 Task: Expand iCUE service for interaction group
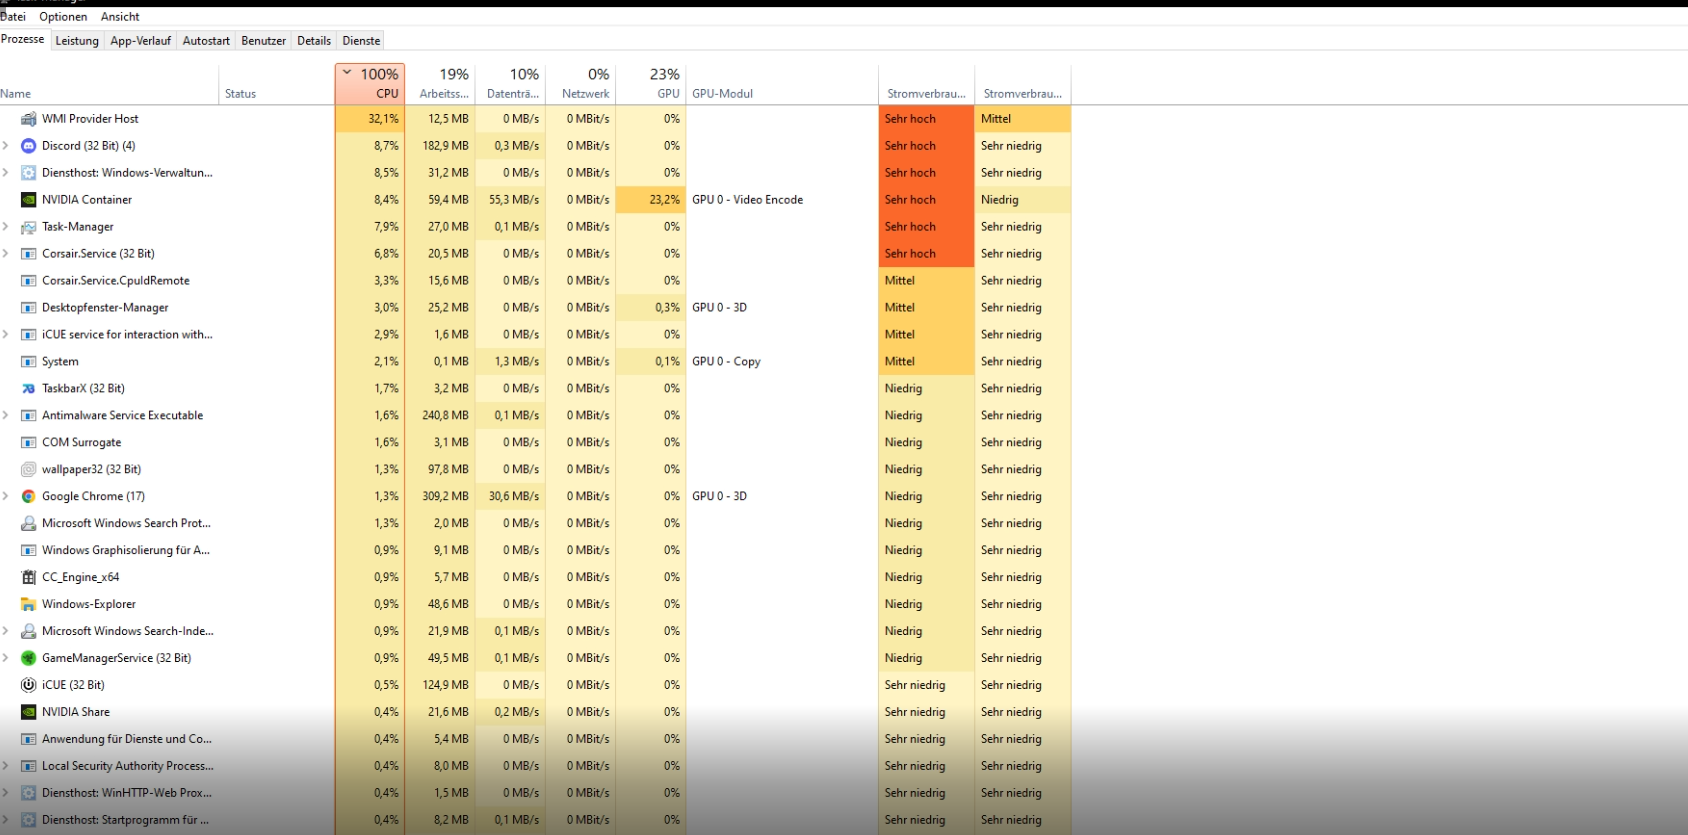coord(6,335)
